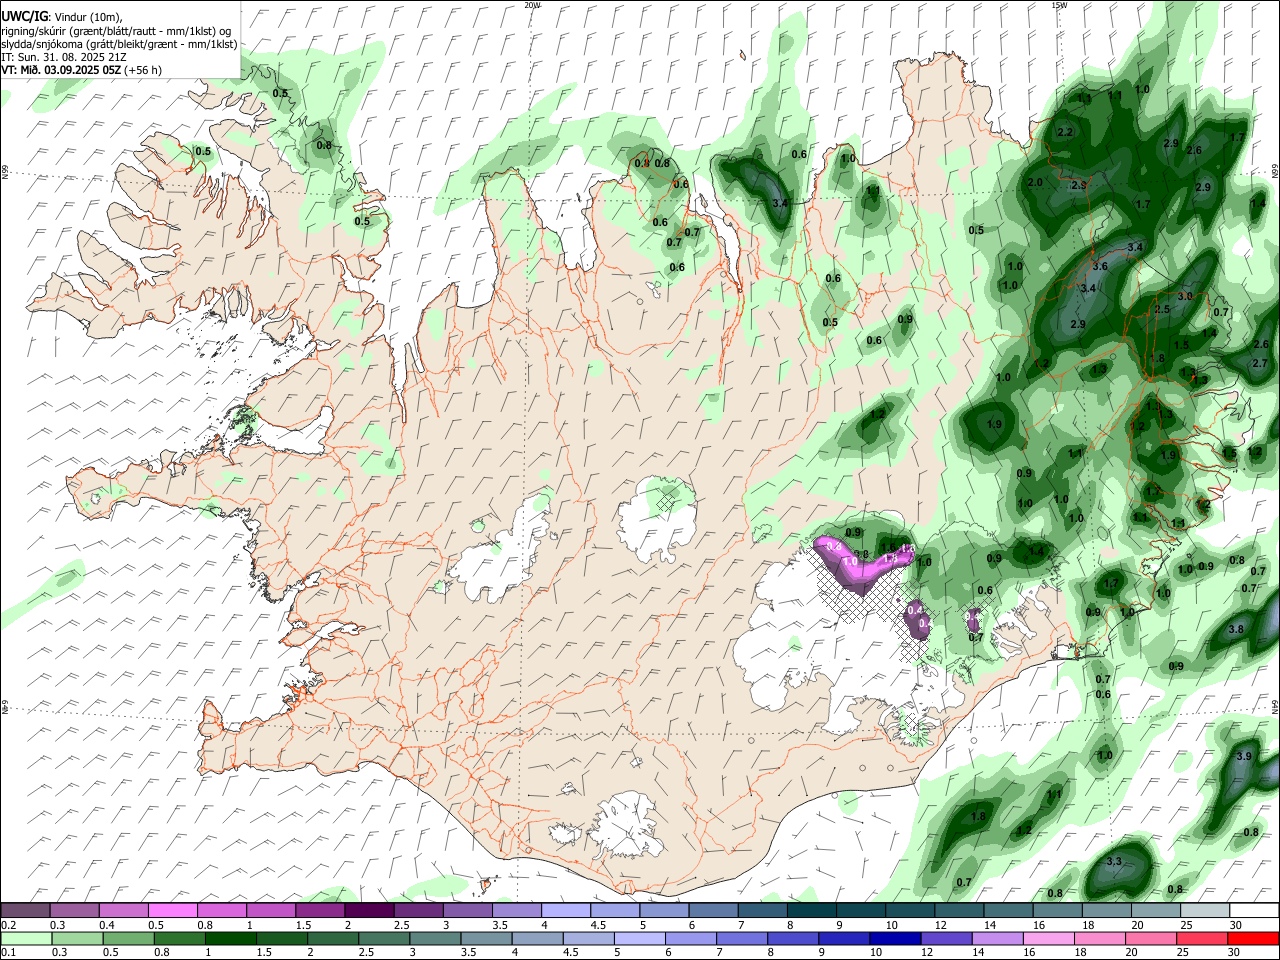Click the 'rigning/skúrir' legend description line
1280x960 pixels.
click(116, 31)
